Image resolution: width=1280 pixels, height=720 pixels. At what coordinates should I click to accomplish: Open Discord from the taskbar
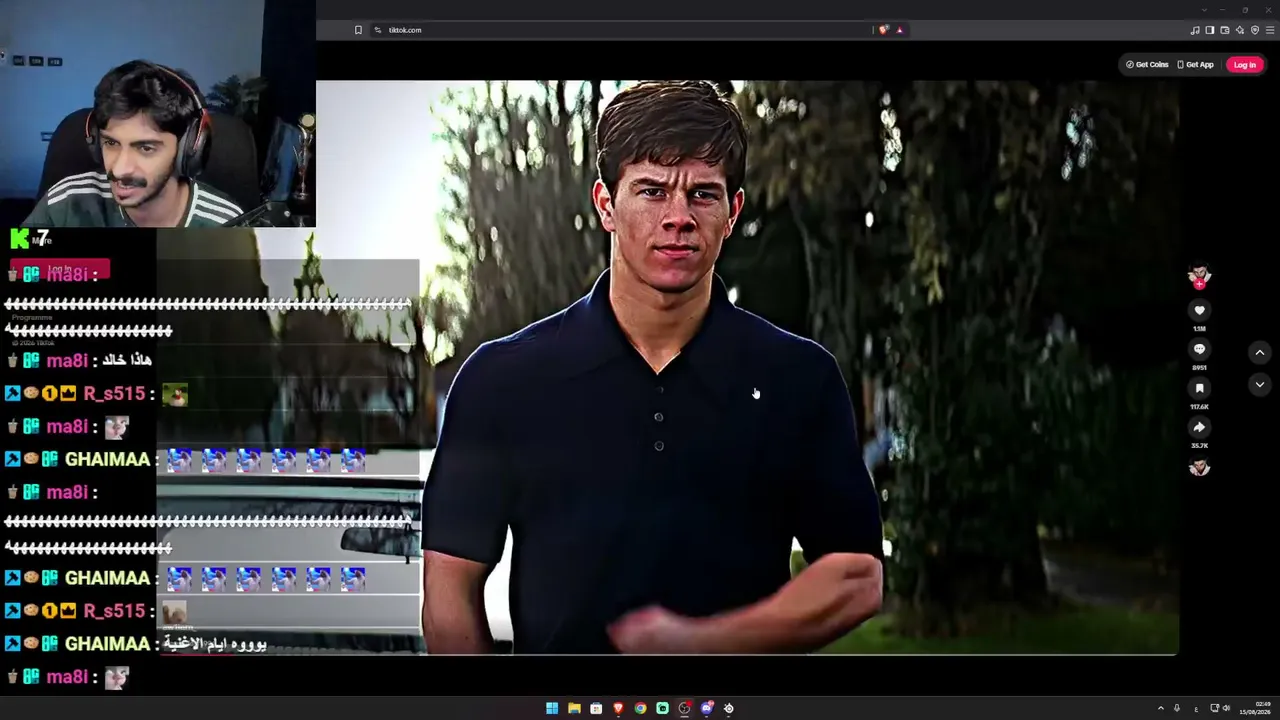[x=707, y=708]
